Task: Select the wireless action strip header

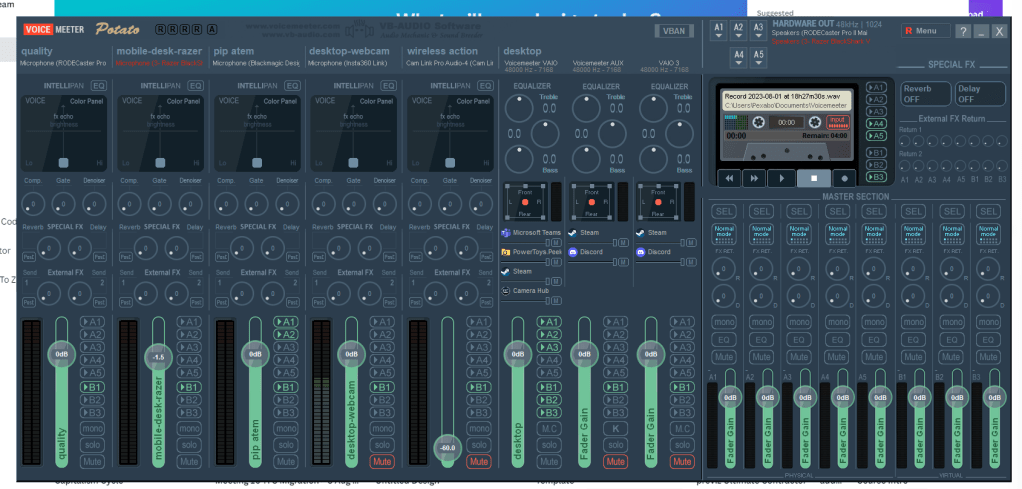Action: 443,51
